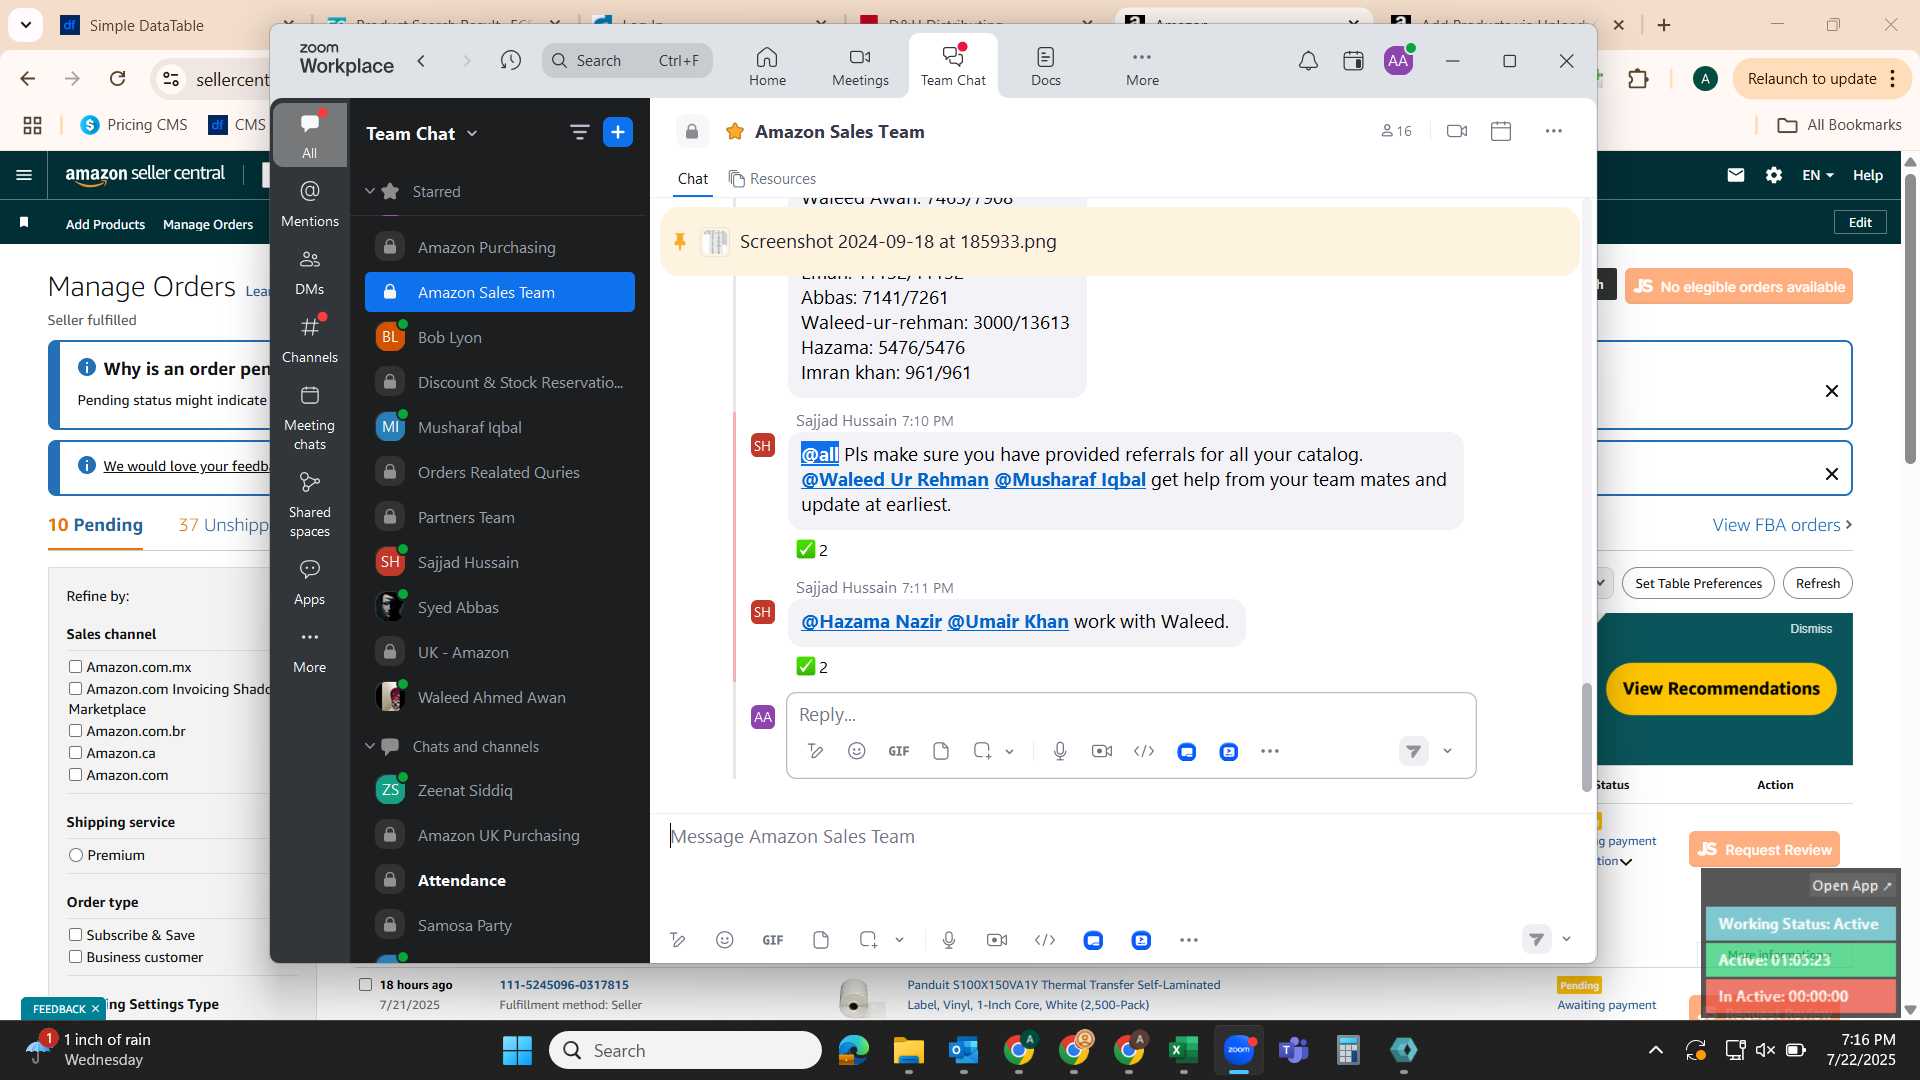This screenshot has height=1080, width=1920.
Task: Open the More menu in Zoom top bar
Action: tap(1142, 66)
